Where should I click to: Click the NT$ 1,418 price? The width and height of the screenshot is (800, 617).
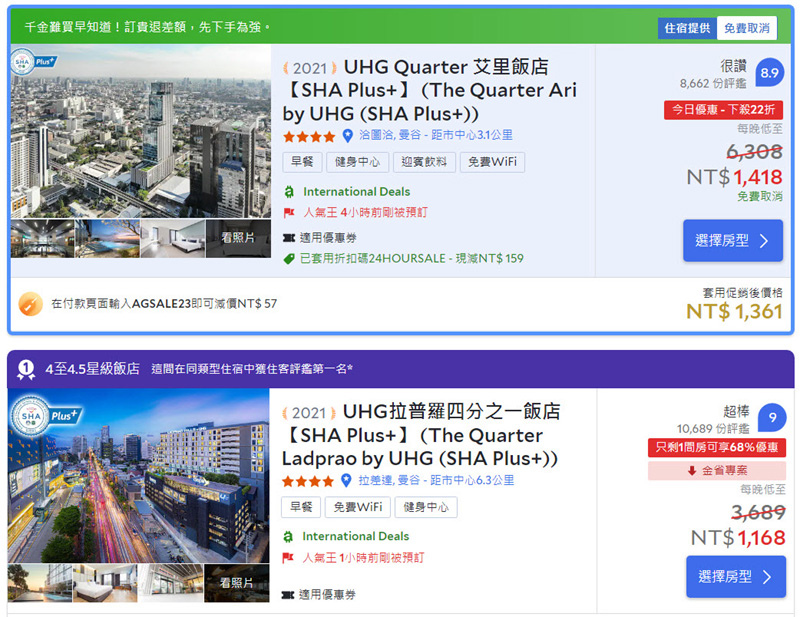click(735, 177)
